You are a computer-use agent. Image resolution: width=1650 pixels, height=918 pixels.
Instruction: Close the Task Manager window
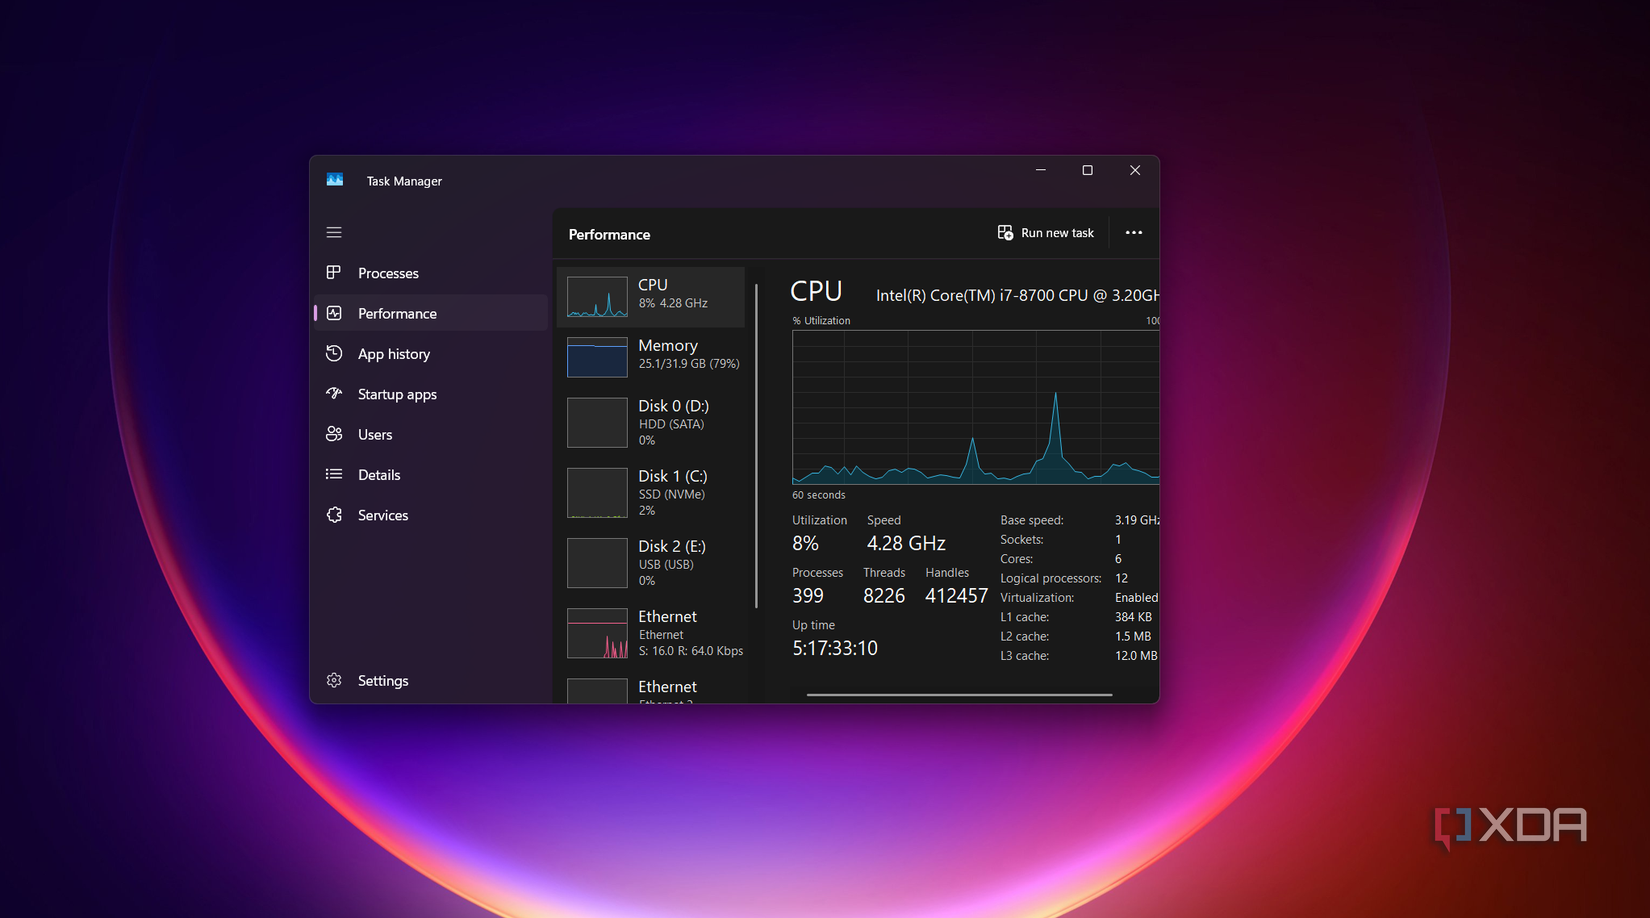1135,171
